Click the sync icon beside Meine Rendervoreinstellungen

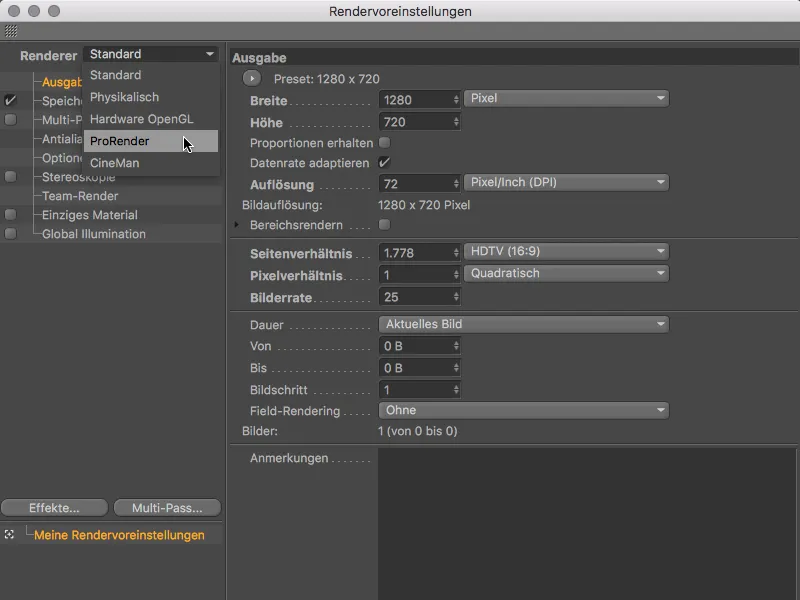coord(11,535)
